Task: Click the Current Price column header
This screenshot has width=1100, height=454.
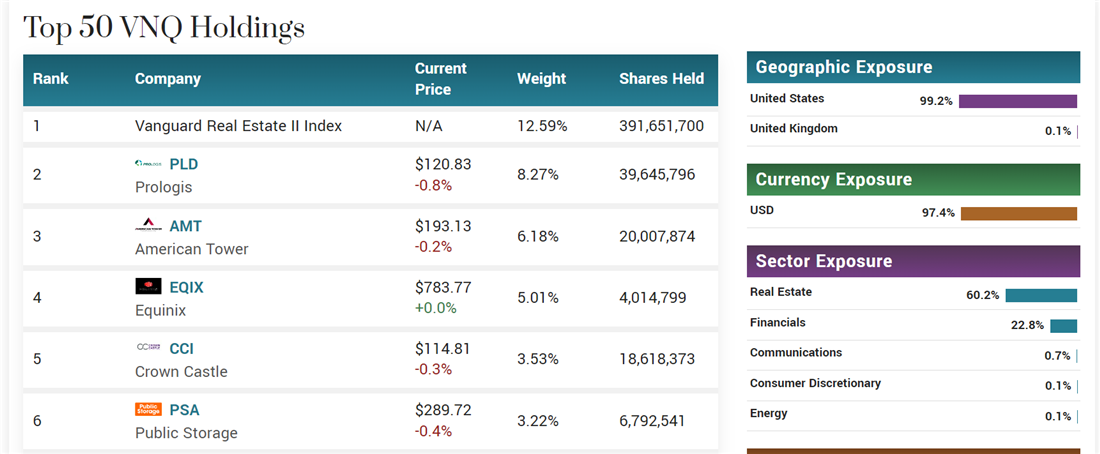Action: click(441, 79)
